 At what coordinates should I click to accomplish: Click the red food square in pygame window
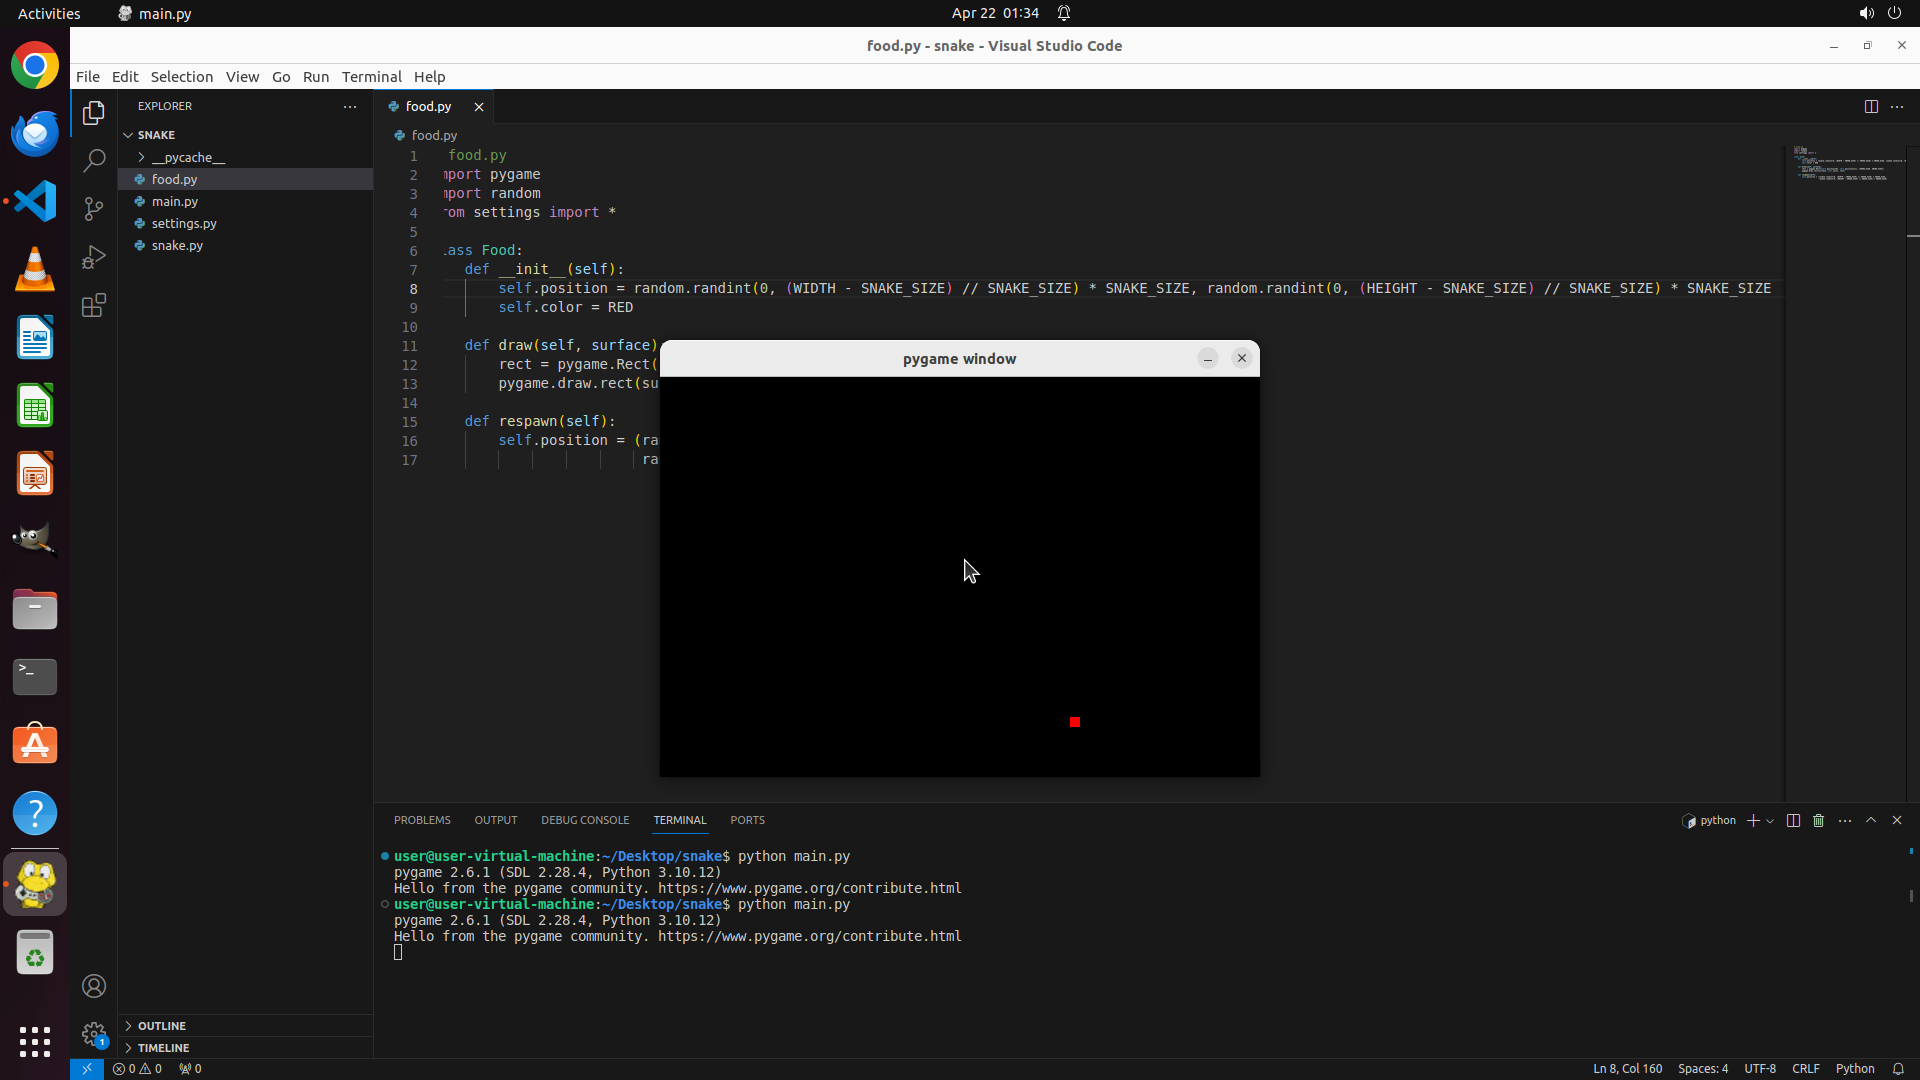[x=1074, y=722]
